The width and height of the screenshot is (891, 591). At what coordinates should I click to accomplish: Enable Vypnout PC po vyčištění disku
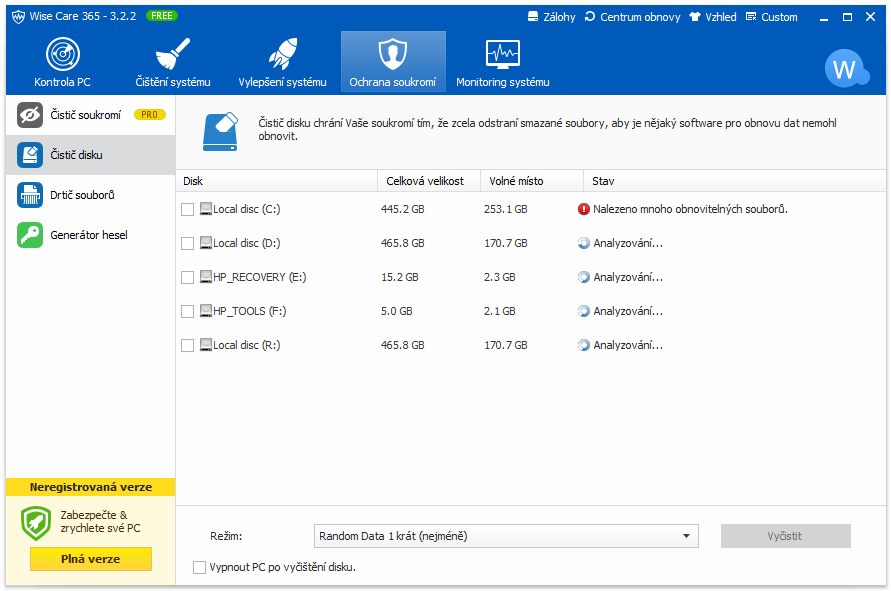199,567
